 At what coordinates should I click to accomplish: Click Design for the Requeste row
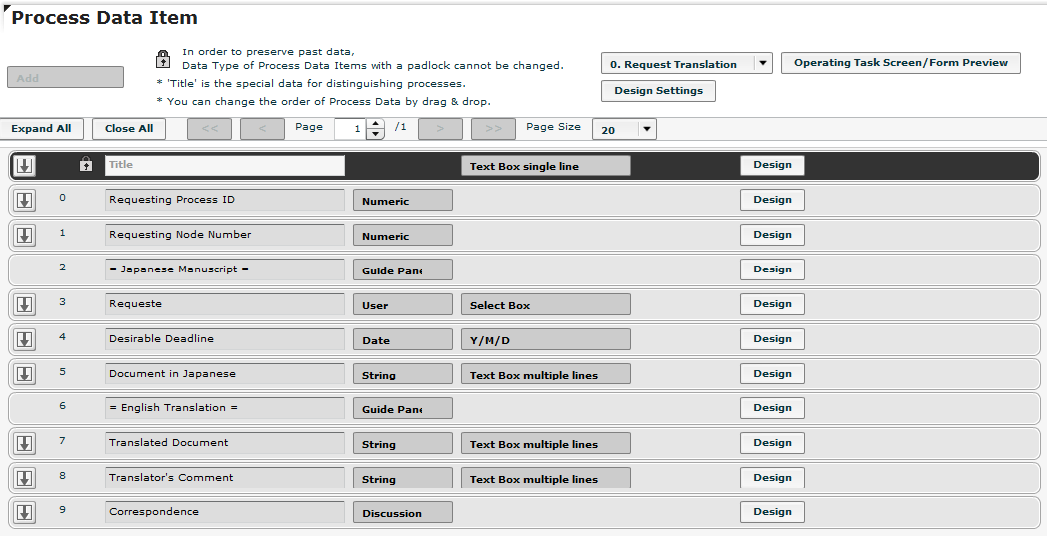click(x=772, y=304)
